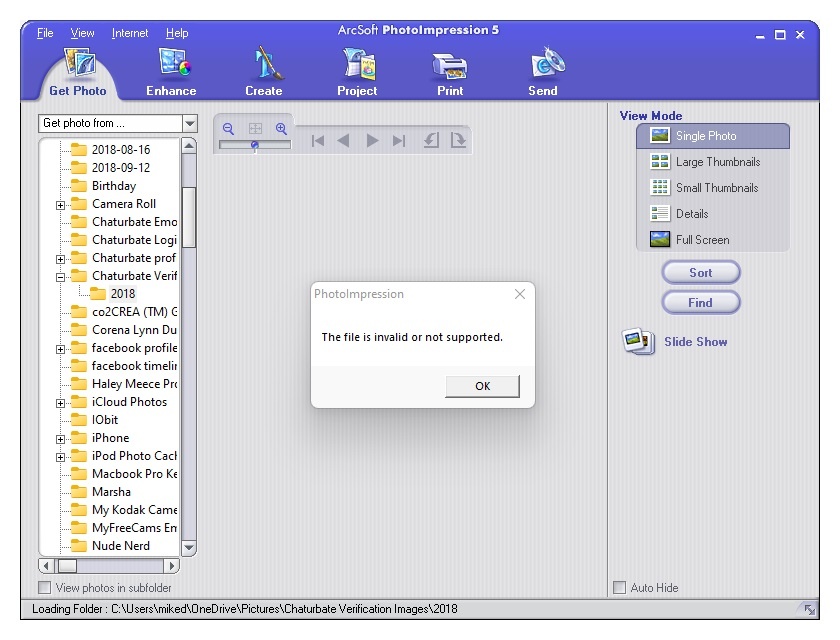This screenshot has width=840, height=640.
Task: Open the Print function
Action: click(x=449, y=63)
